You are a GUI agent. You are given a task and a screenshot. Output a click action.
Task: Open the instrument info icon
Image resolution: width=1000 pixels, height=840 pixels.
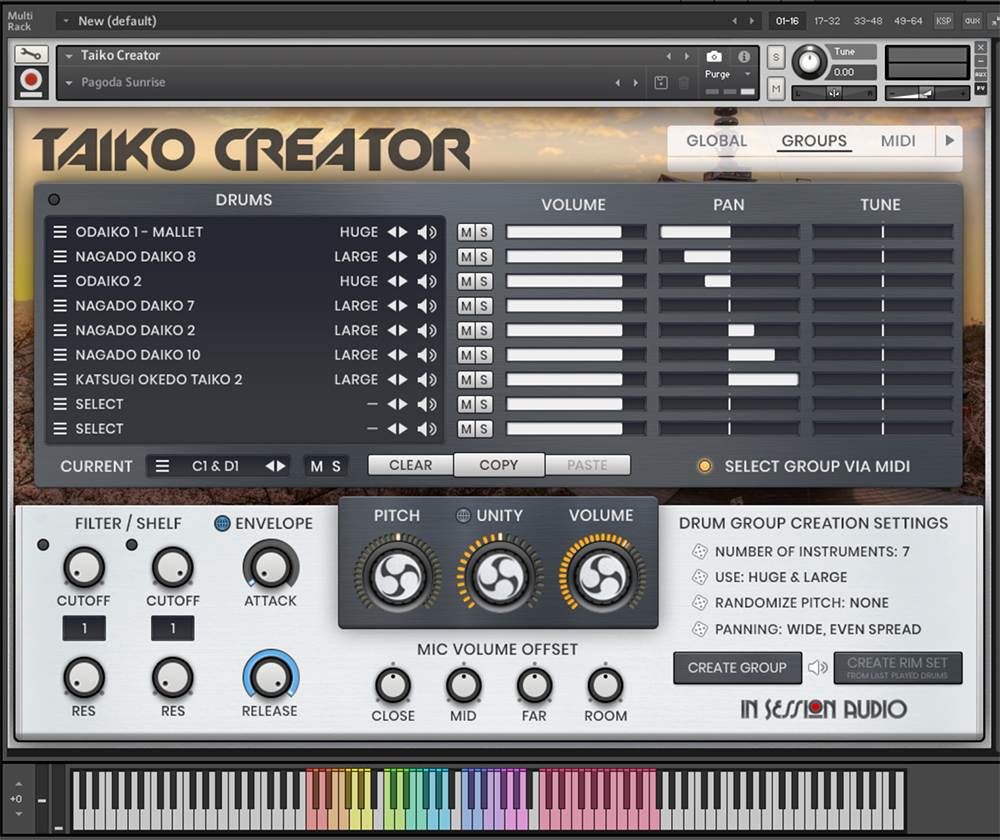[x=744, y=57]
